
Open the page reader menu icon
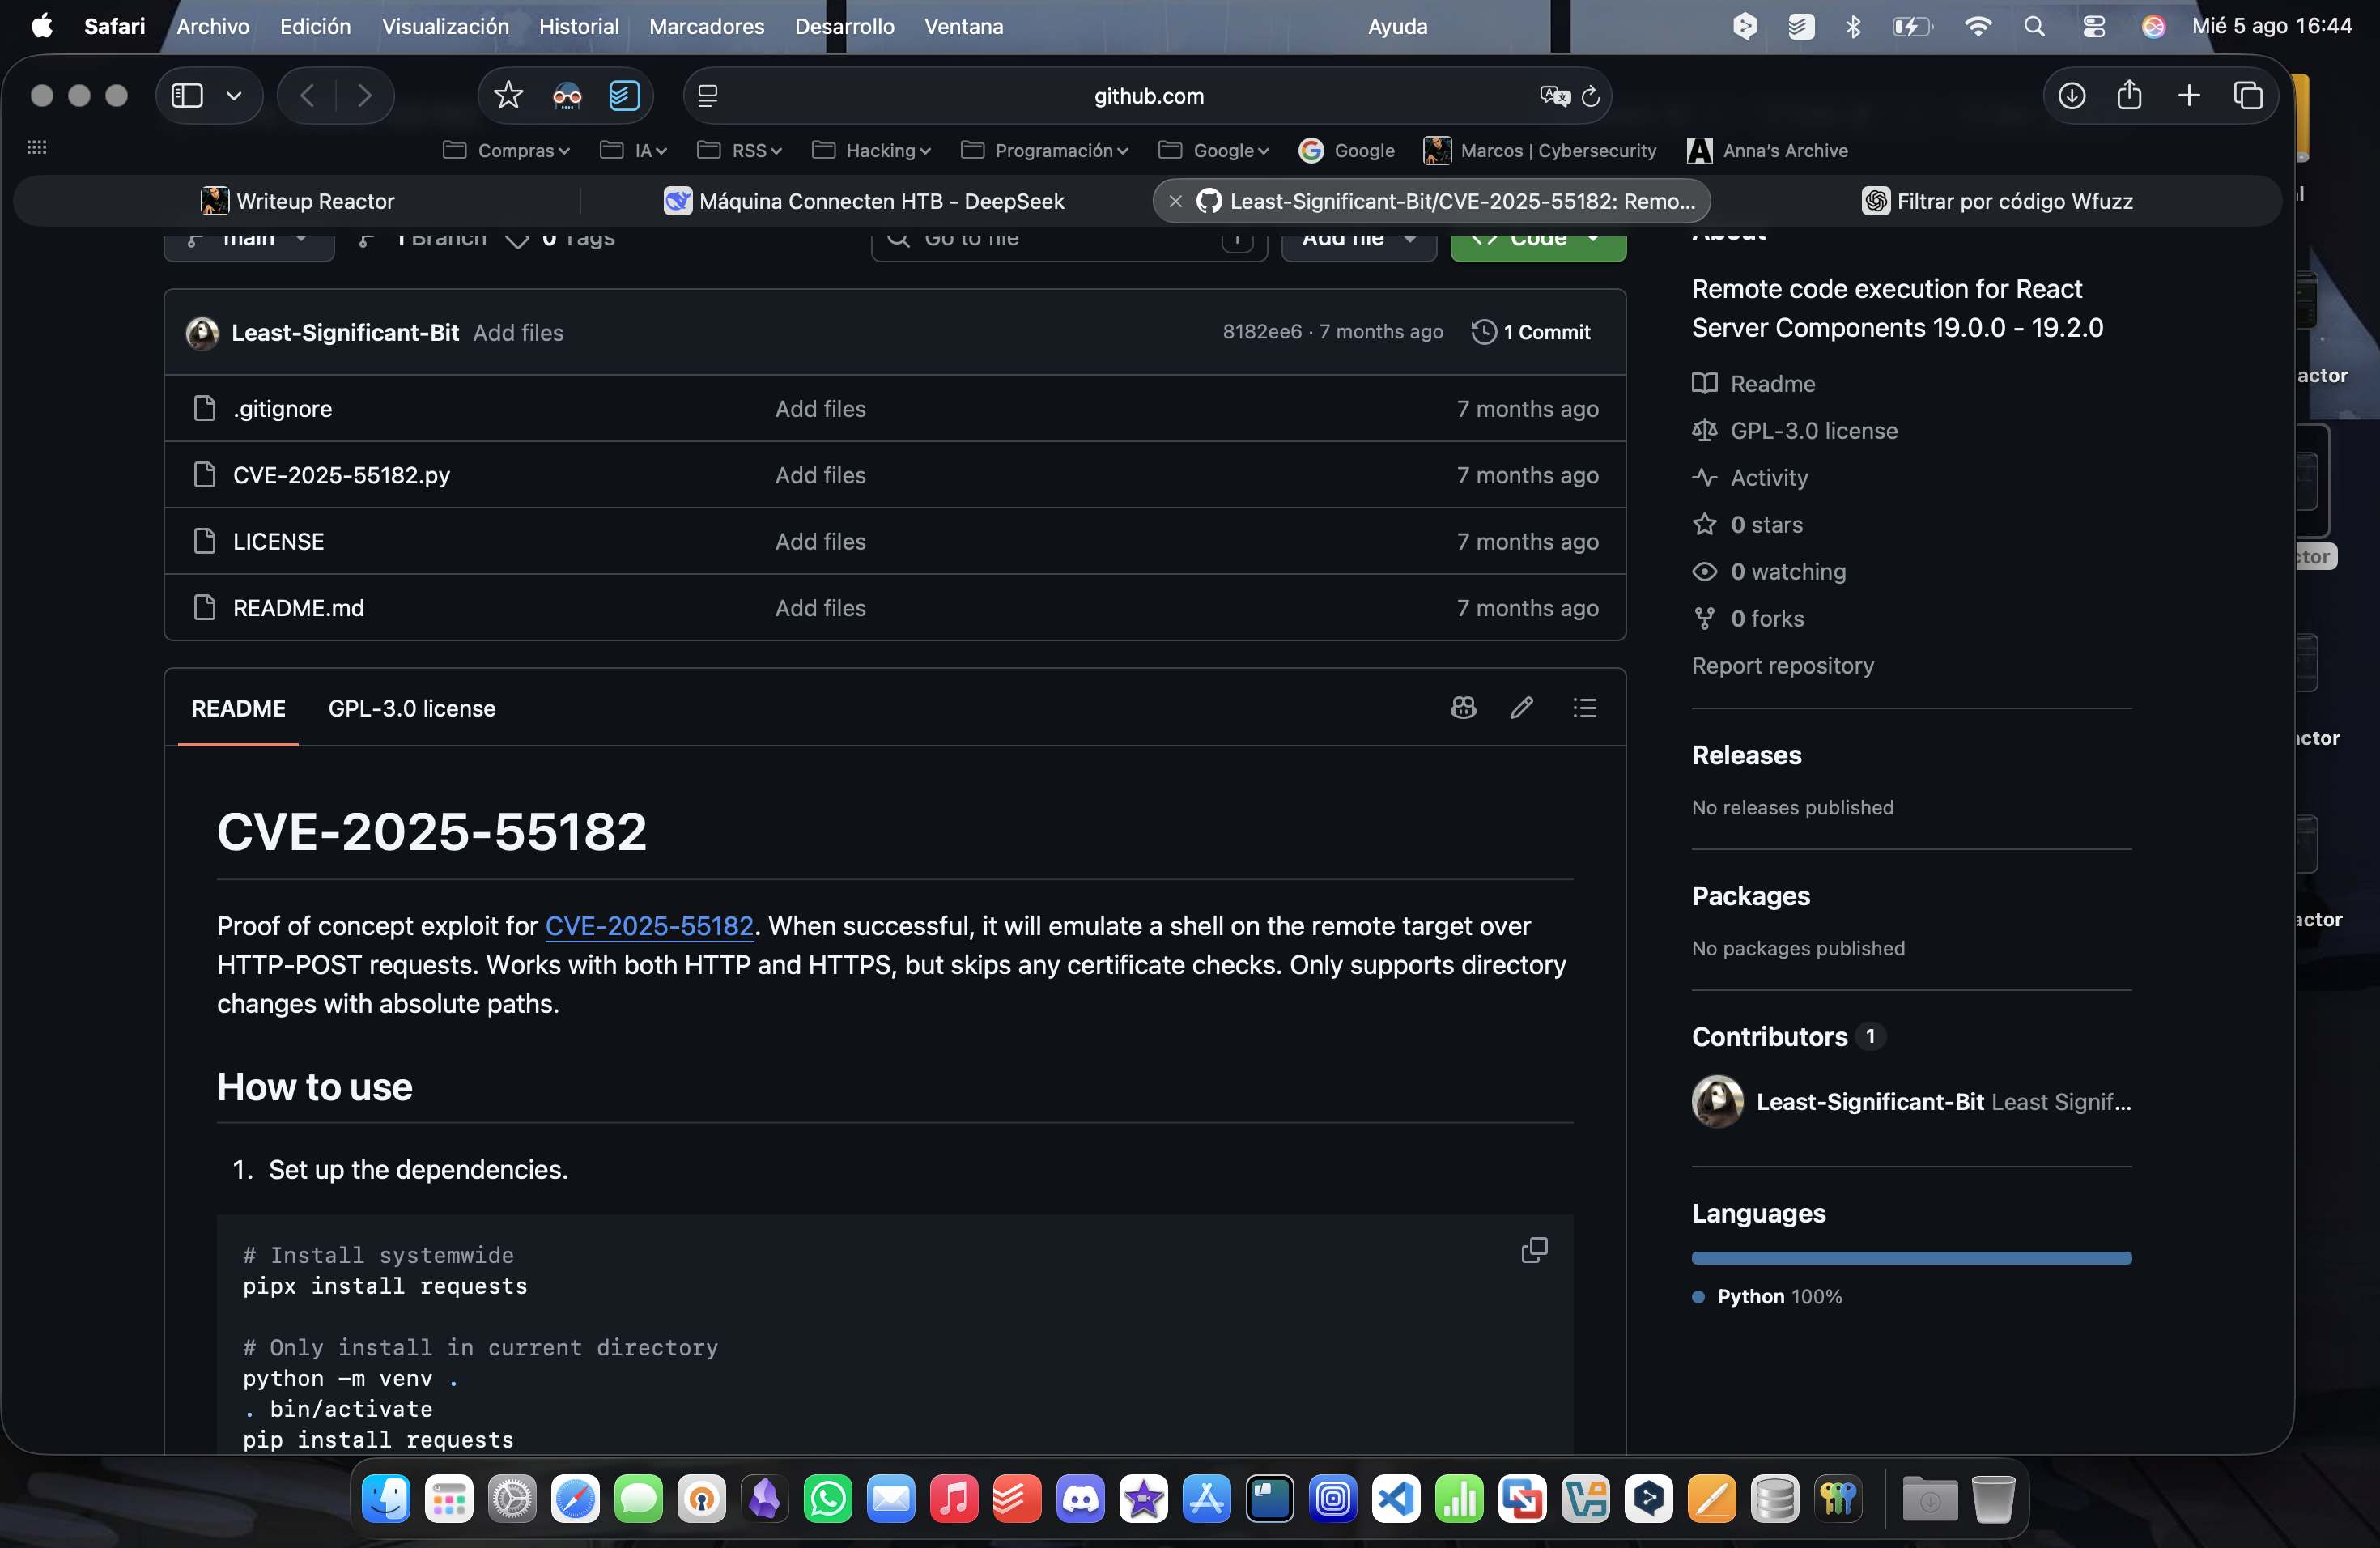click(708, 96)
